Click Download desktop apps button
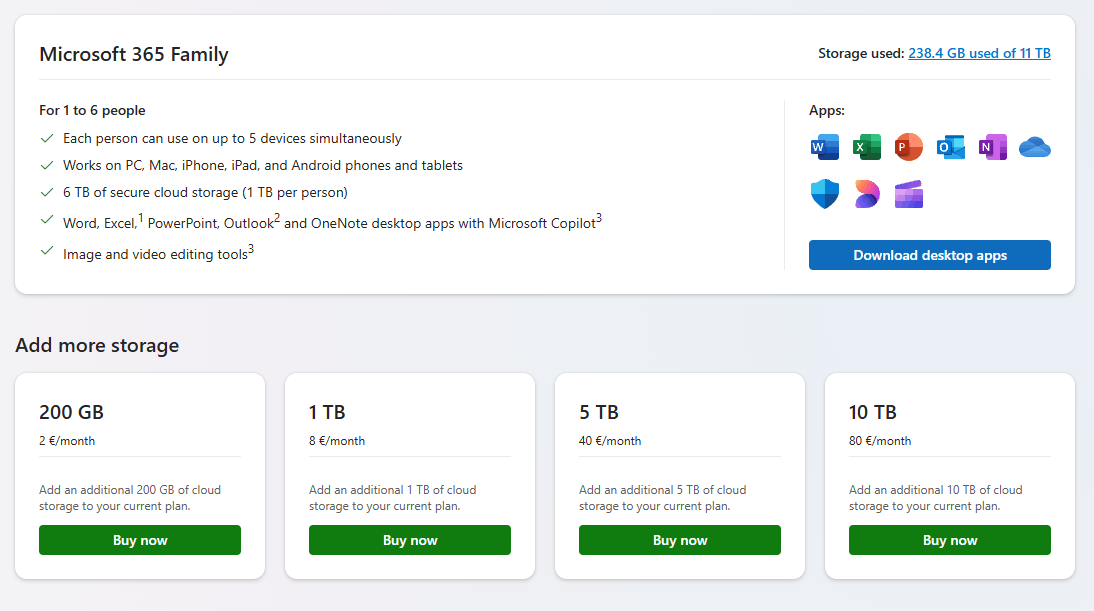This screenshot has width=1094, height=611. pyautogui.click(x=929, y=255)
